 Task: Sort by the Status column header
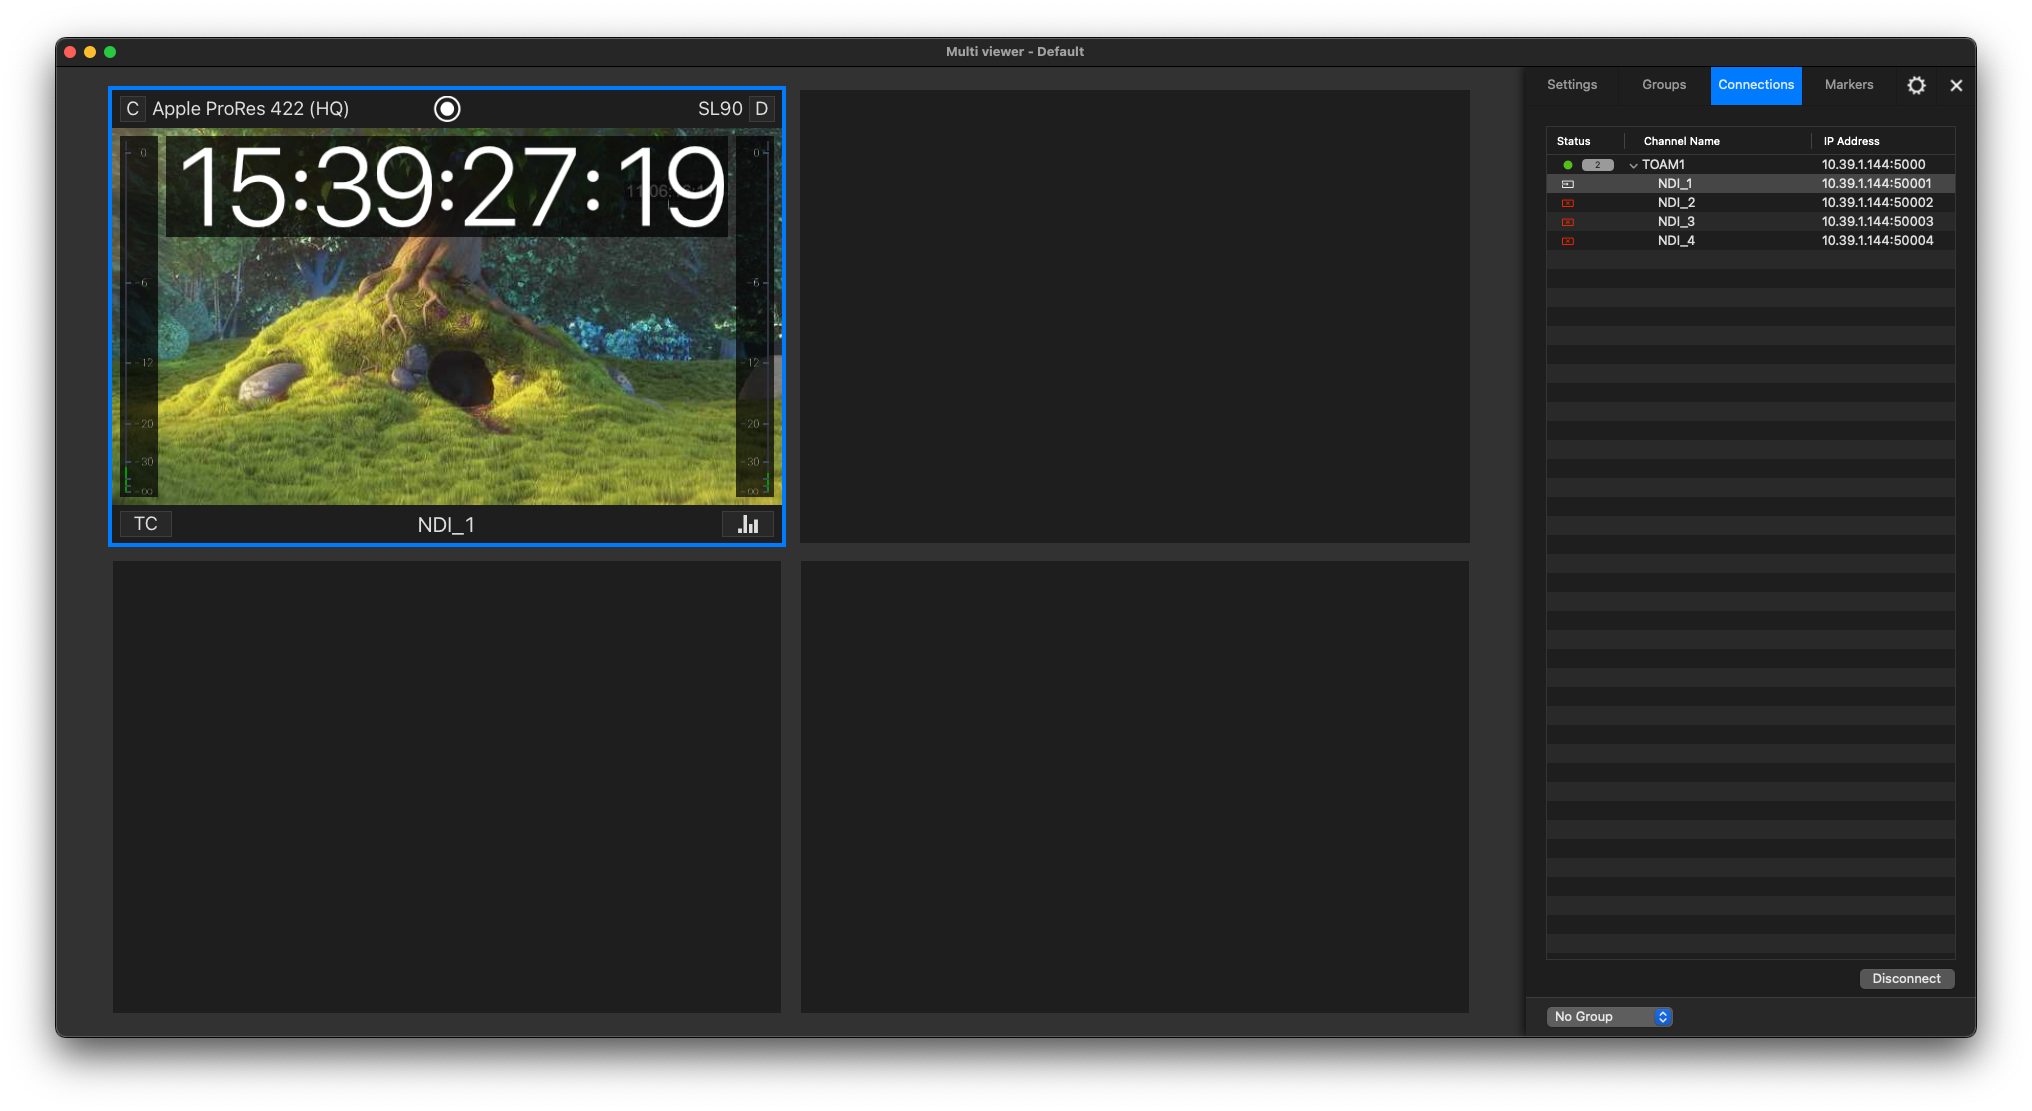click(x=1573, y=141)
